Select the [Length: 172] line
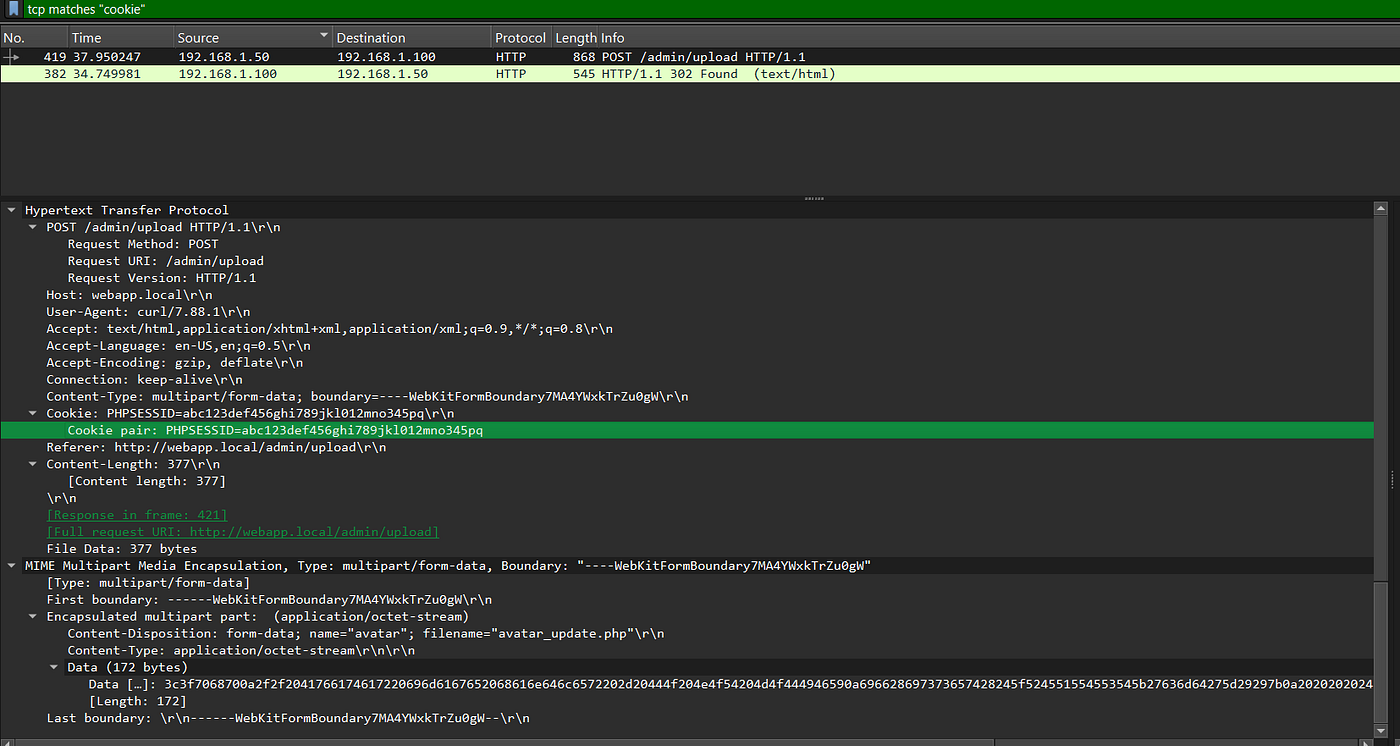Viewport: 1400px width, 746px height. [137, 702]
